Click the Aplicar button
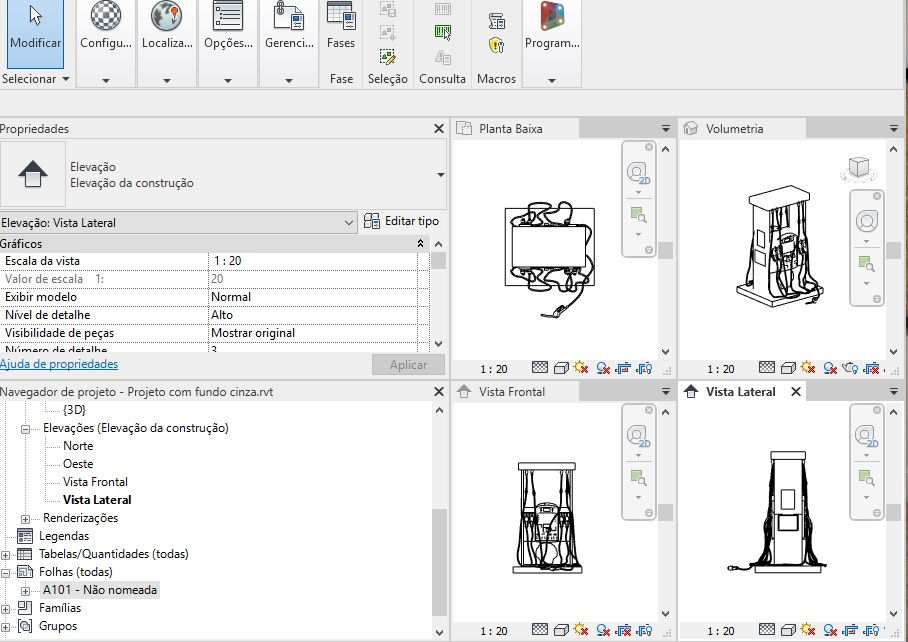This screenshot has height=642, width=908. [408, 365]
